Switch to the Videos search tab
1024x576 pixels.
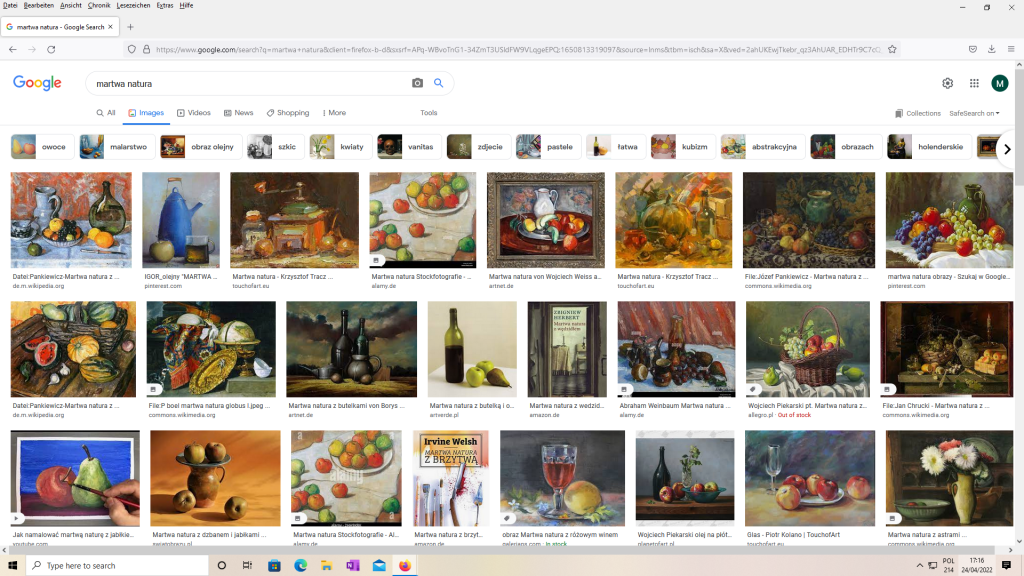pyautogui.click(x=194, y=113)
